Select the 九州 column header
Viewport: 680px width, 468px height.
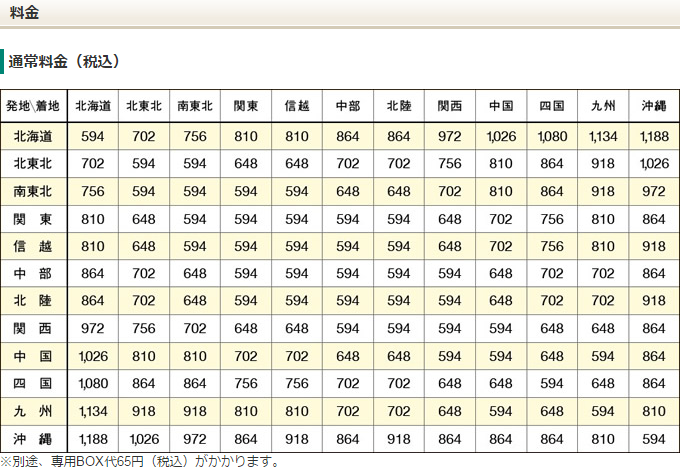[x=603, y=106]
